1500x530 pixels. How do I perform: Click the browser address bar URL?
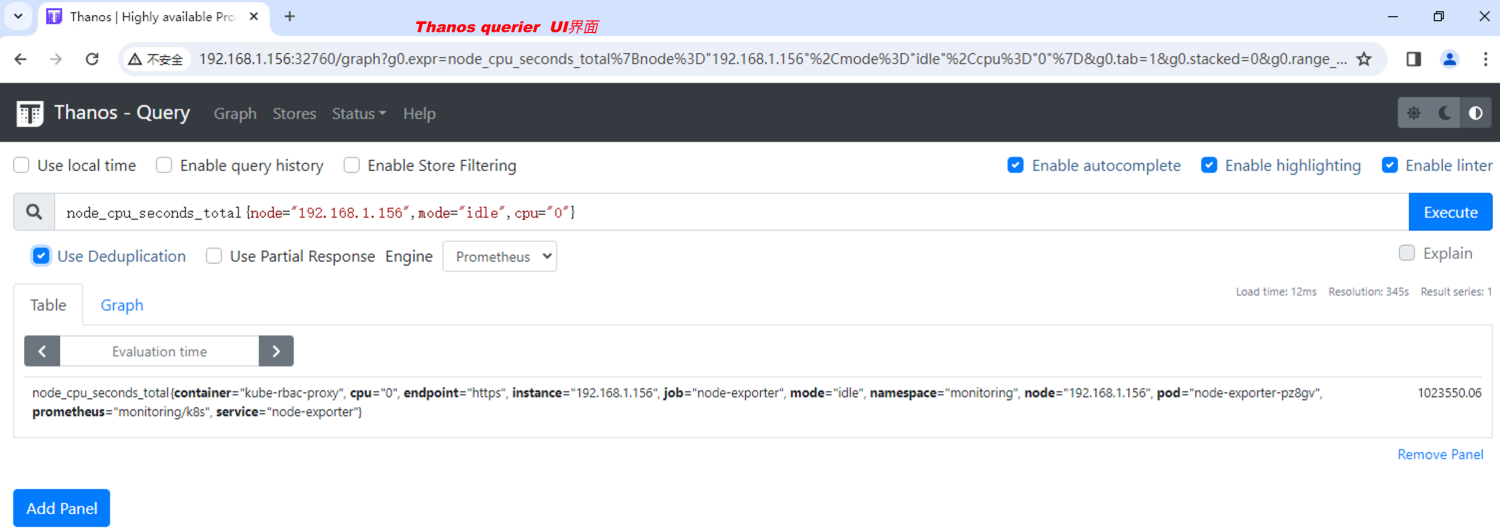tap(772, 59)
